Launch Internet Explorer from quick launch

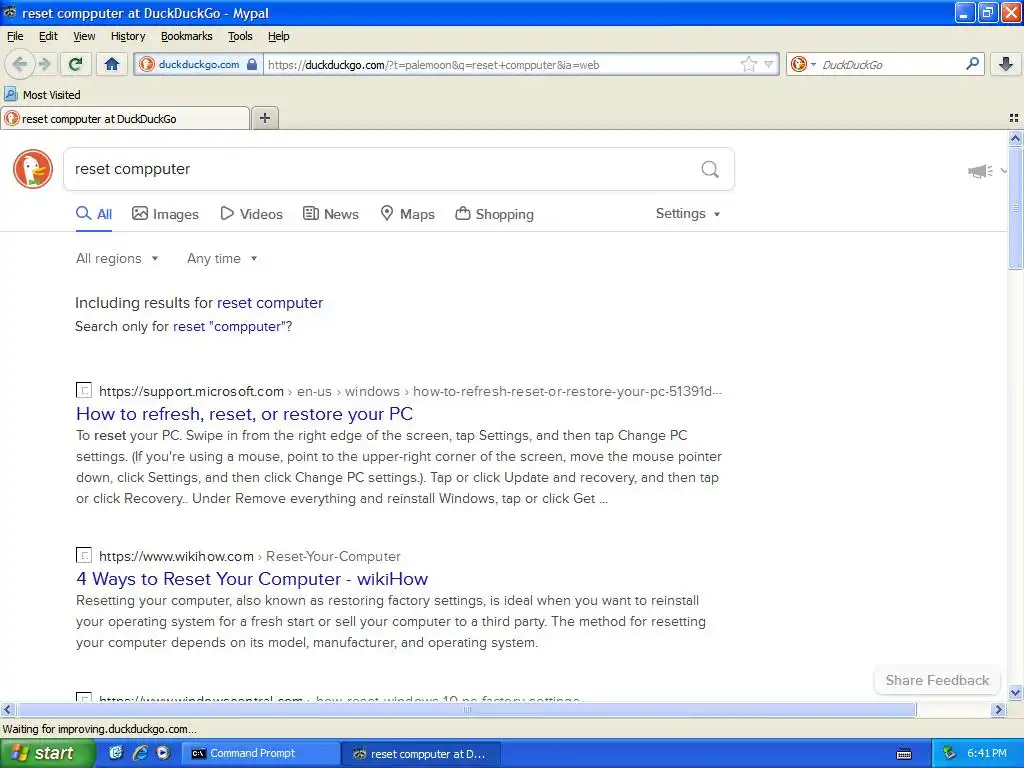(x=140, y=753)
